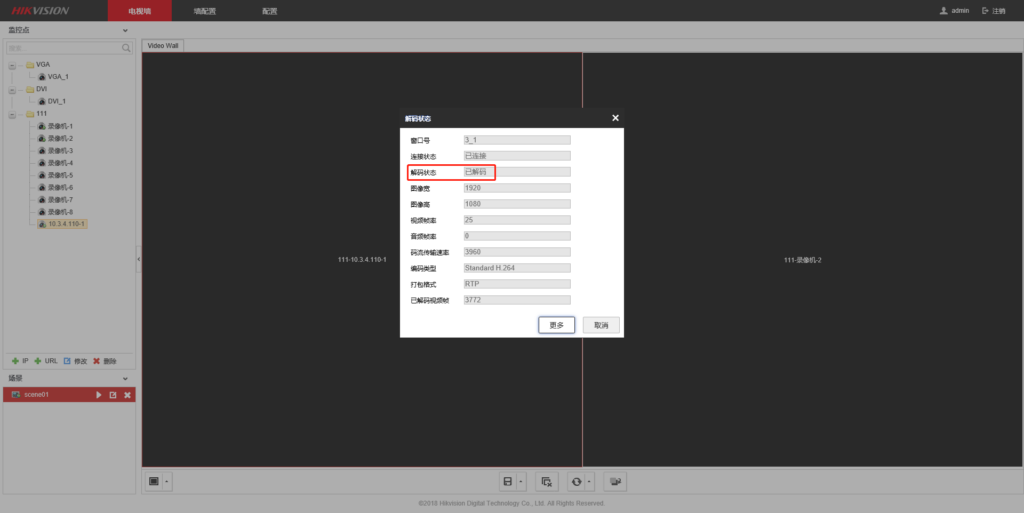Viewport: 1024px width, 513px height.
Task: Click the window layout icon at bottom left
Action: (153, 482)
